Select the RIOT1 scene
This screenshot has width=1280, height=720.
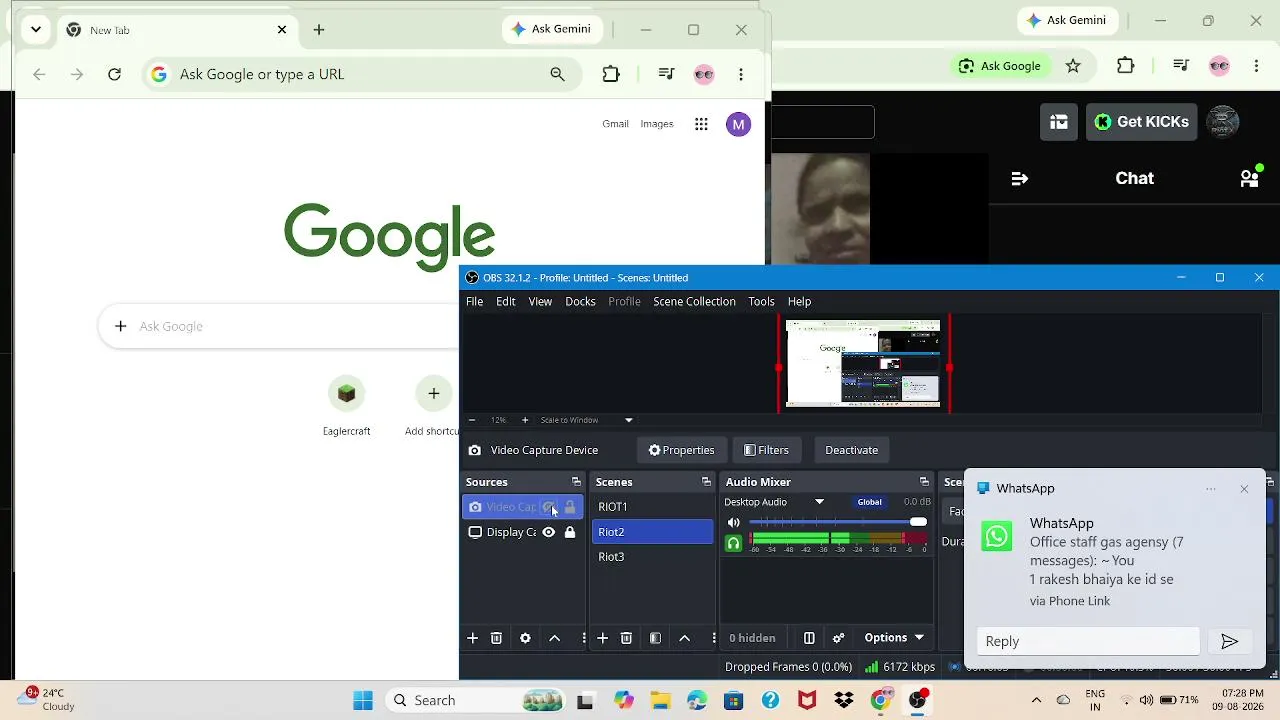(x=652, y=507)
